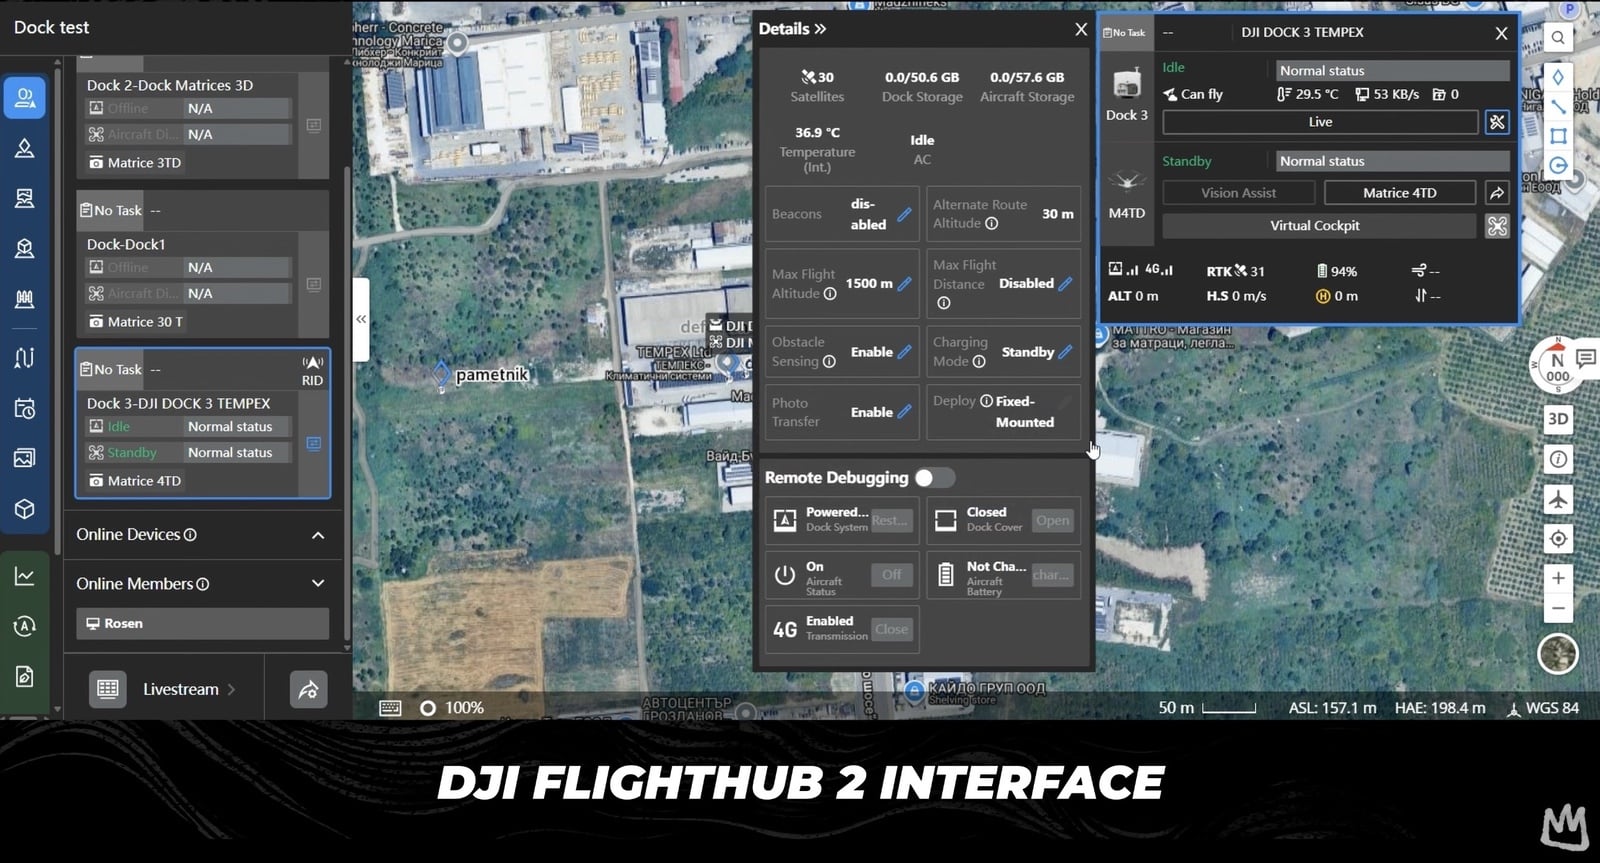Select the M4TD aircraft tab

1127,193
